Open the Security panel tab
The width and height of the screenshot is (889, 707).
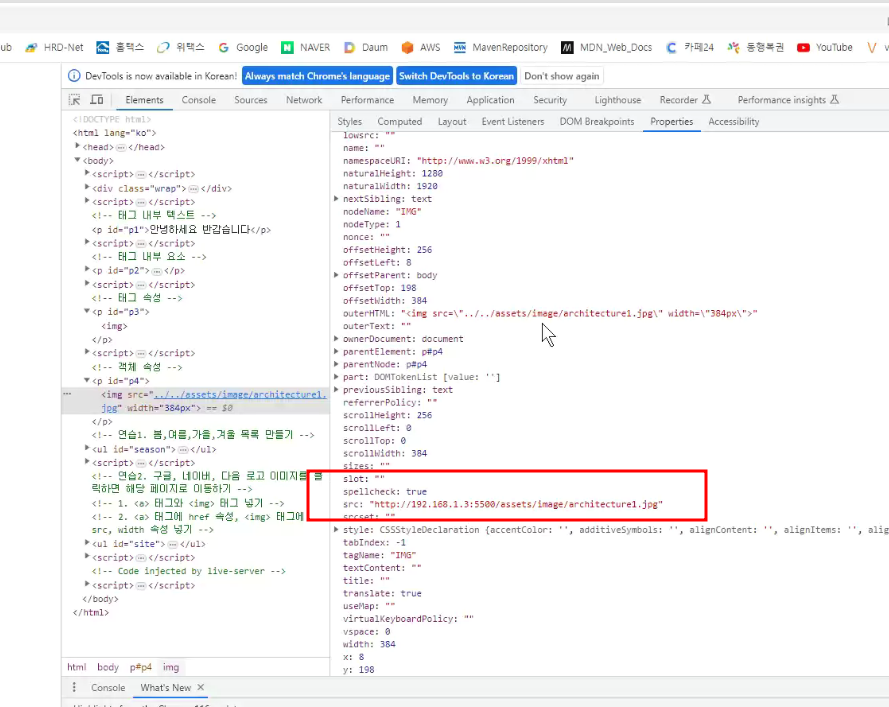[550, 100]
